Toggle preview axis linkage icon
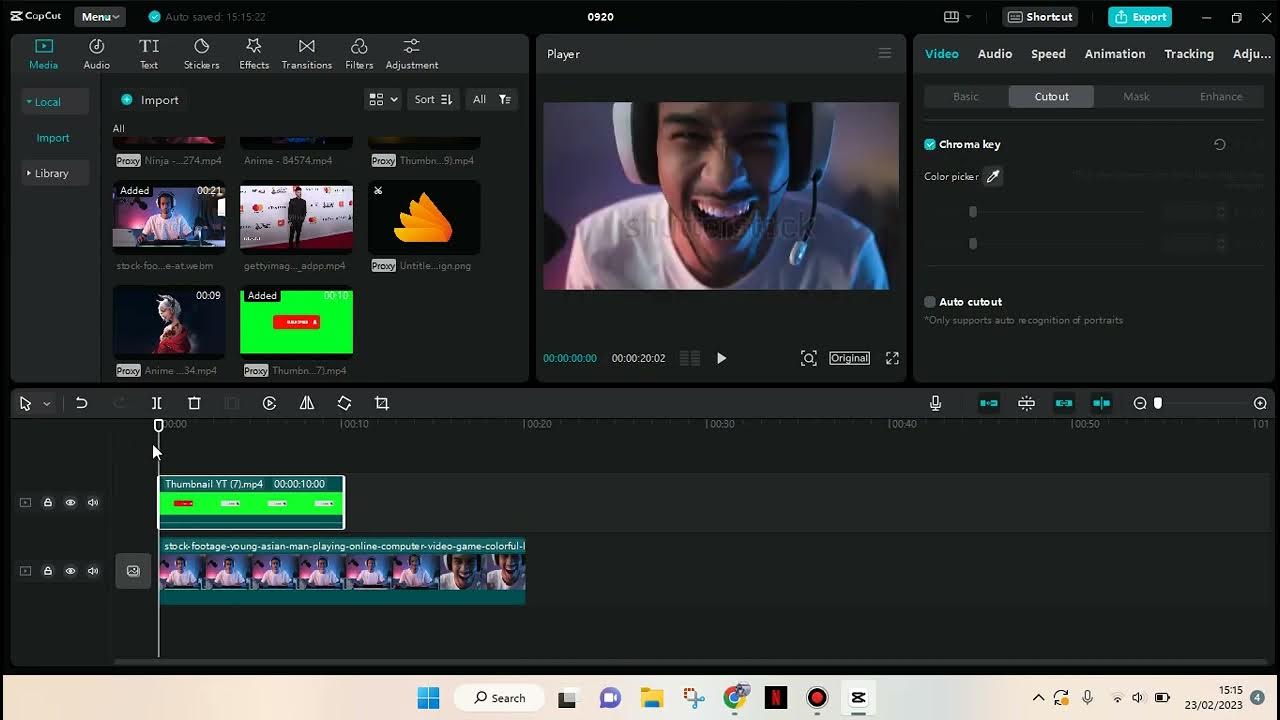The width and height of the screenshot is (1280, 720). click(x=1101, y=403)
